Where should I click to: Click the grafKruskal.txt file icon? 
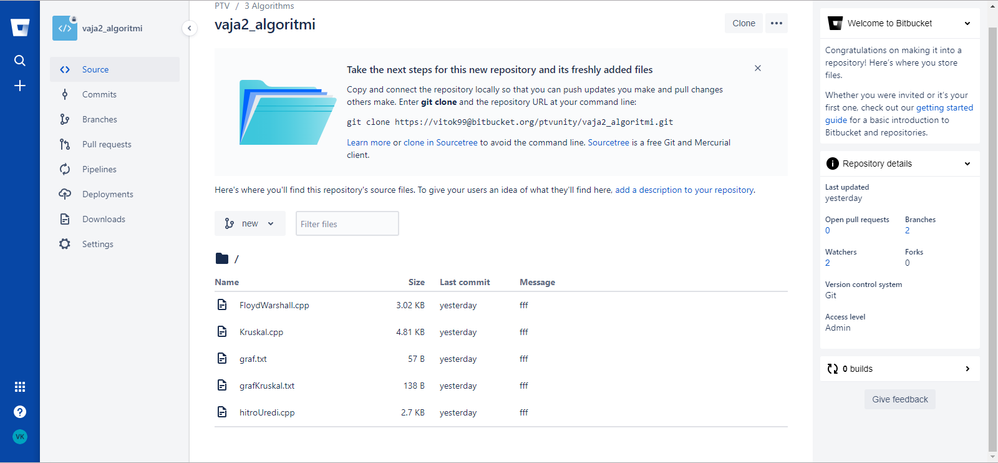click(221, 385)
